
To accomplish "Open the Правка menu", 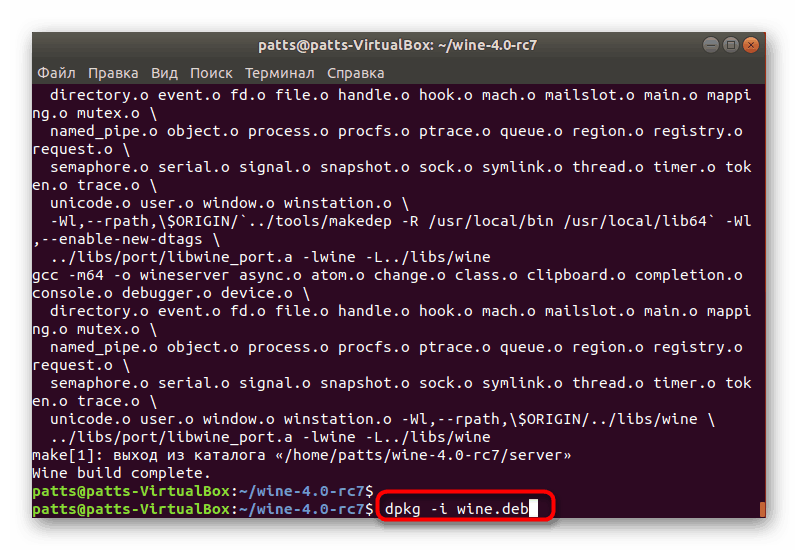I will pos(113,73).
